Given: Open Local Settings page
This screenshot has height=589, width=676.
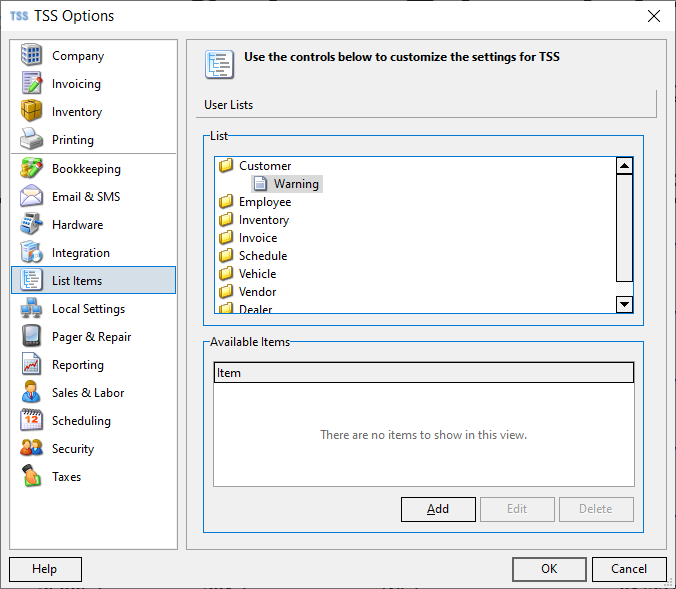Looking at the screenshot, I should 88,309.
